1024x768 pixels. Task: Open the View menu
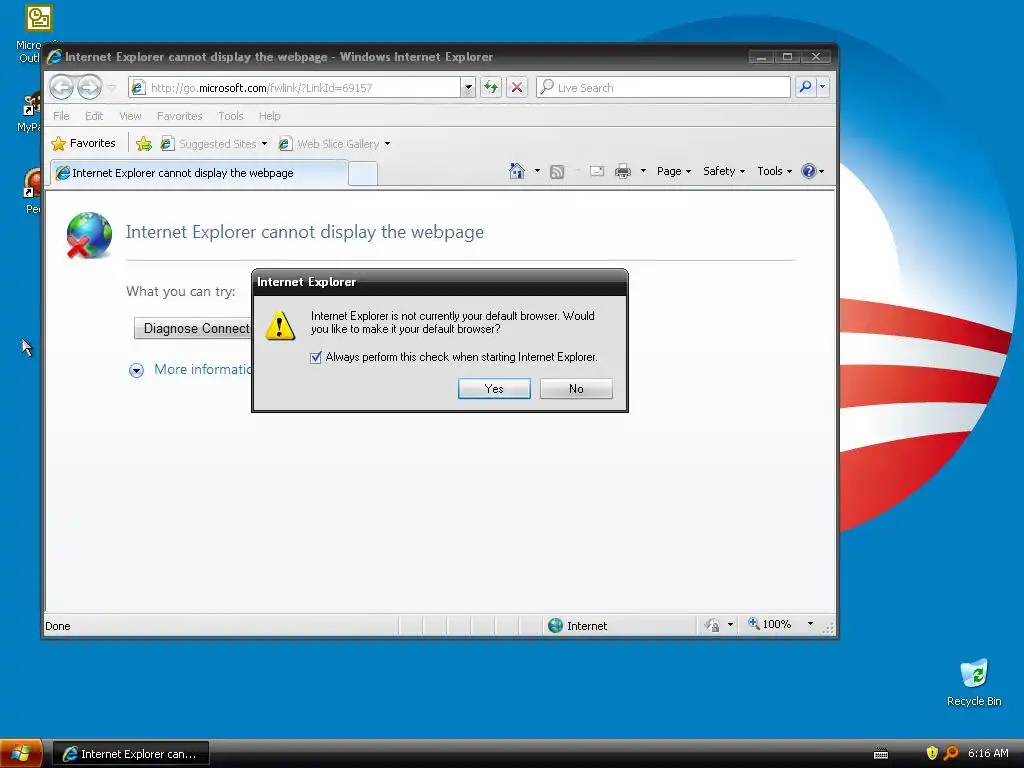click(x=130, y=116)
